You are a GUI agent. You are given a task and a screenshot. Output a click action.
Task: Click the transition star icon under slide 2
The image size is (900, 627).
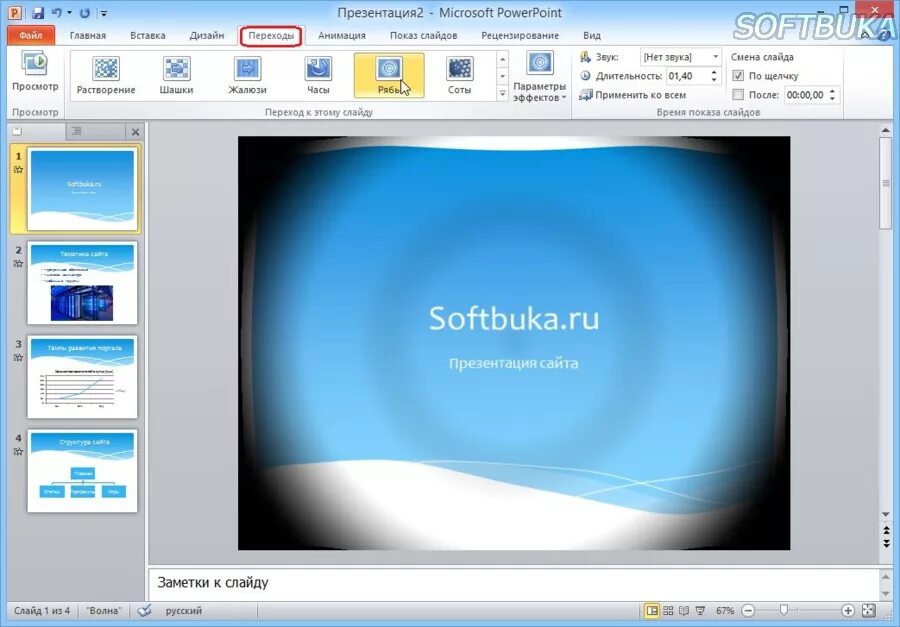[x=18, y=264]
